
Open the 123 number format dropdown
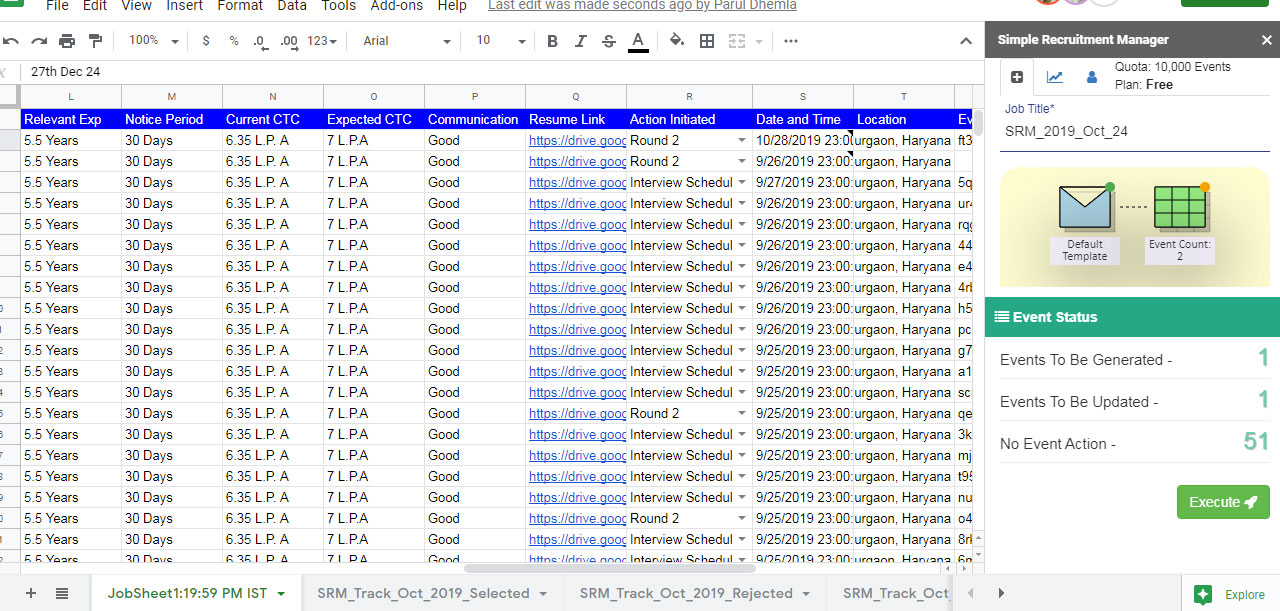point(322,41)
